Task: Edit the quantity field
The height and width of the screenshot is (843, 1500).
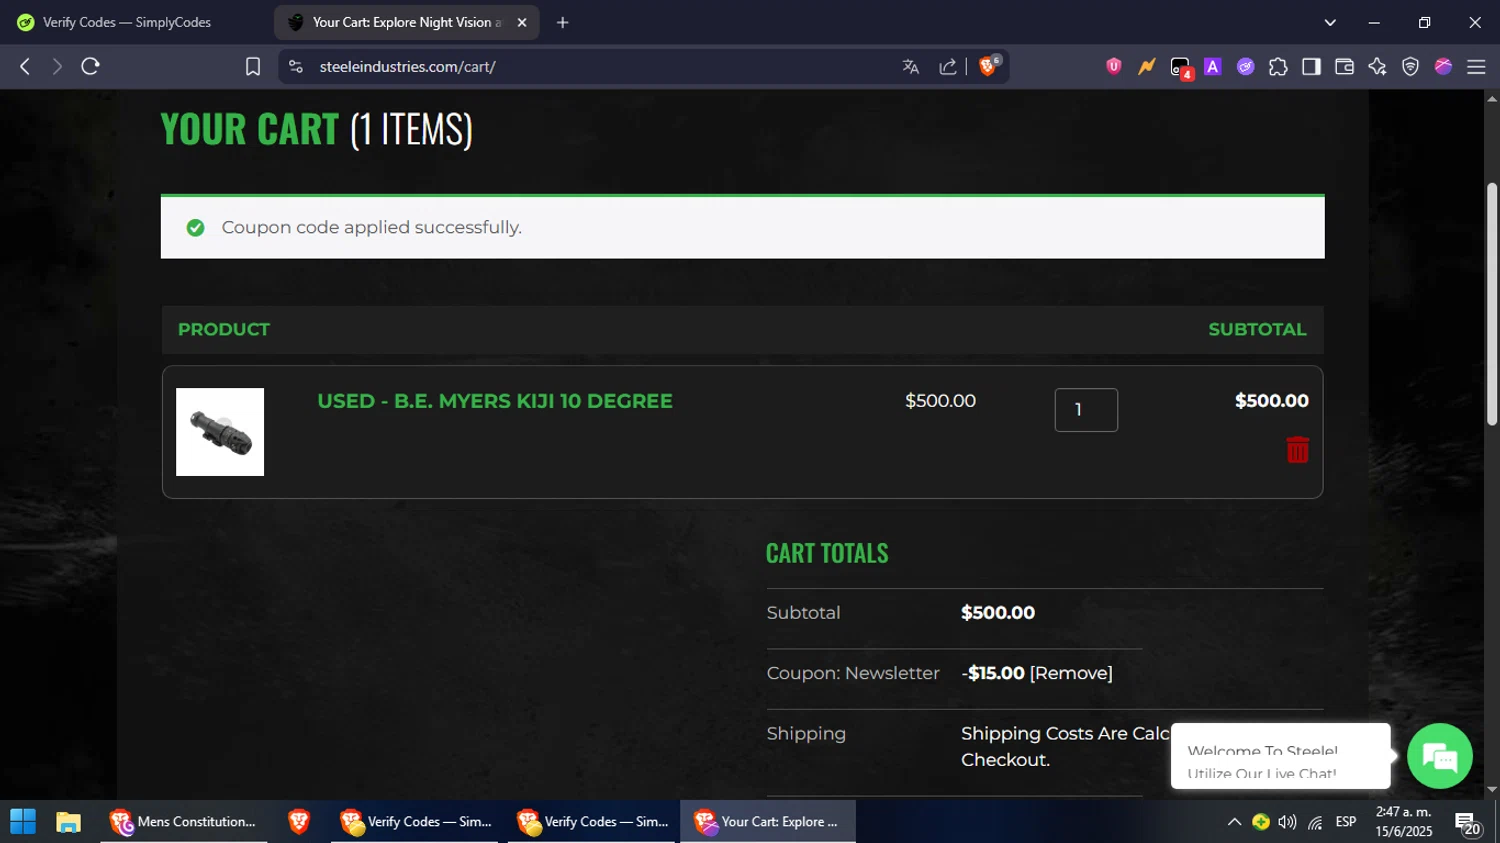Action: (x=1086, y=410)
